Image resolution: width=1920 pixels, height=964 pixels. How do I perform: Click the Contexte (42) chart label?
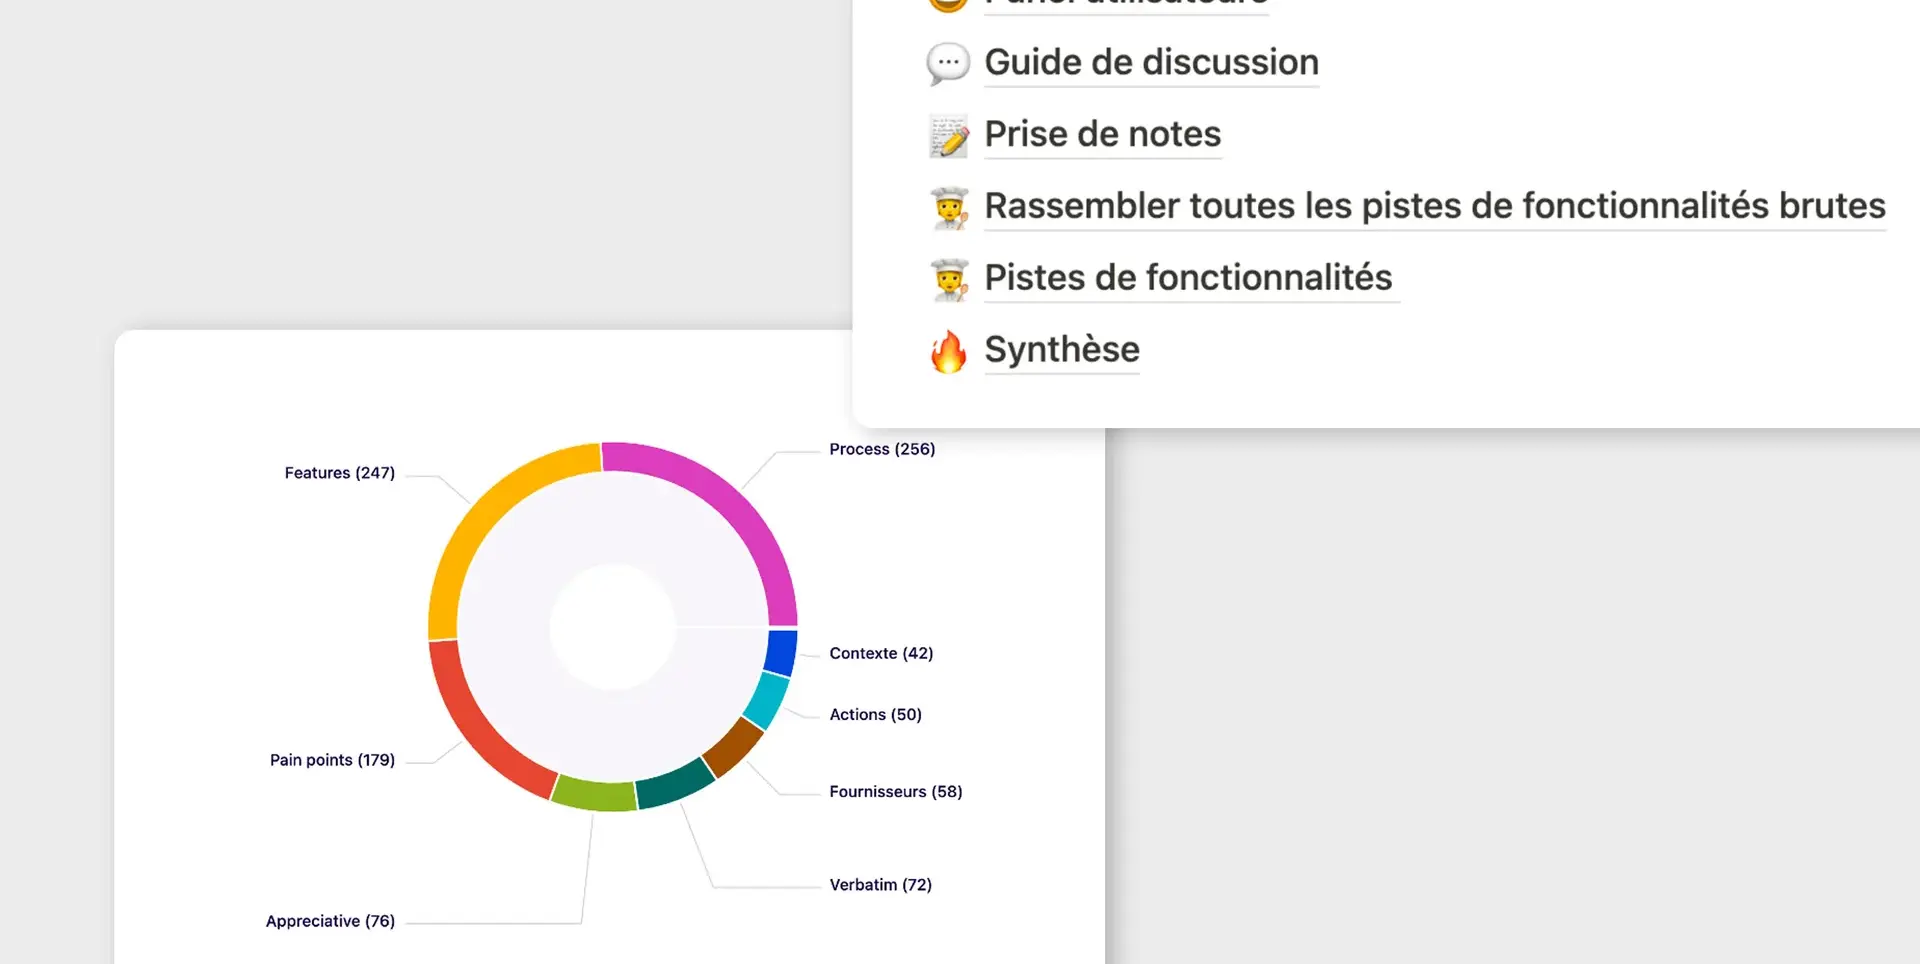pos(881,653)
